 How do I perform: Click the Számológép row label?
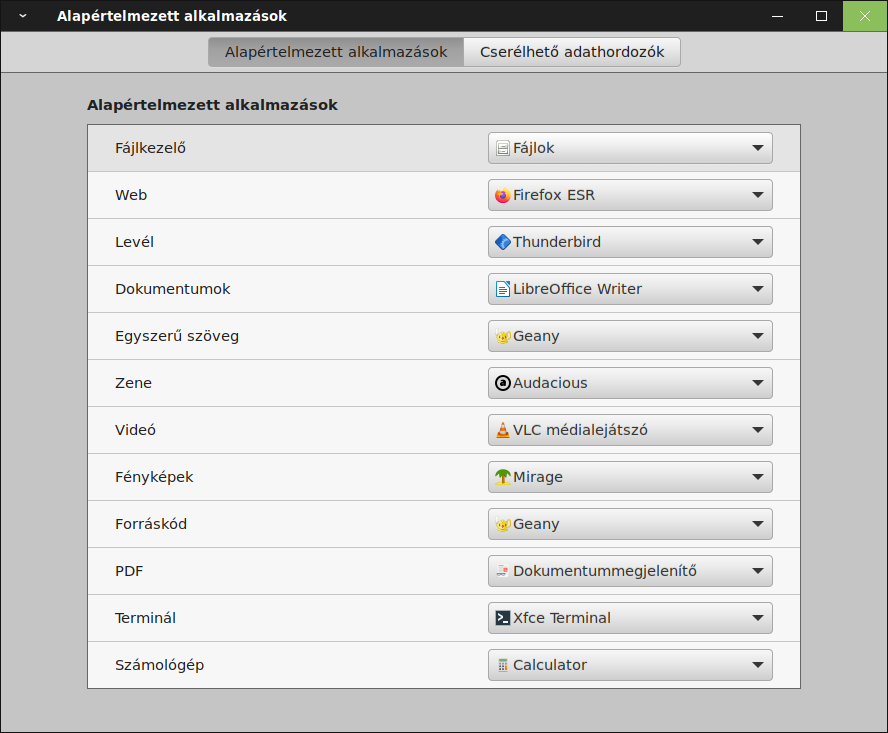point(159,666)
